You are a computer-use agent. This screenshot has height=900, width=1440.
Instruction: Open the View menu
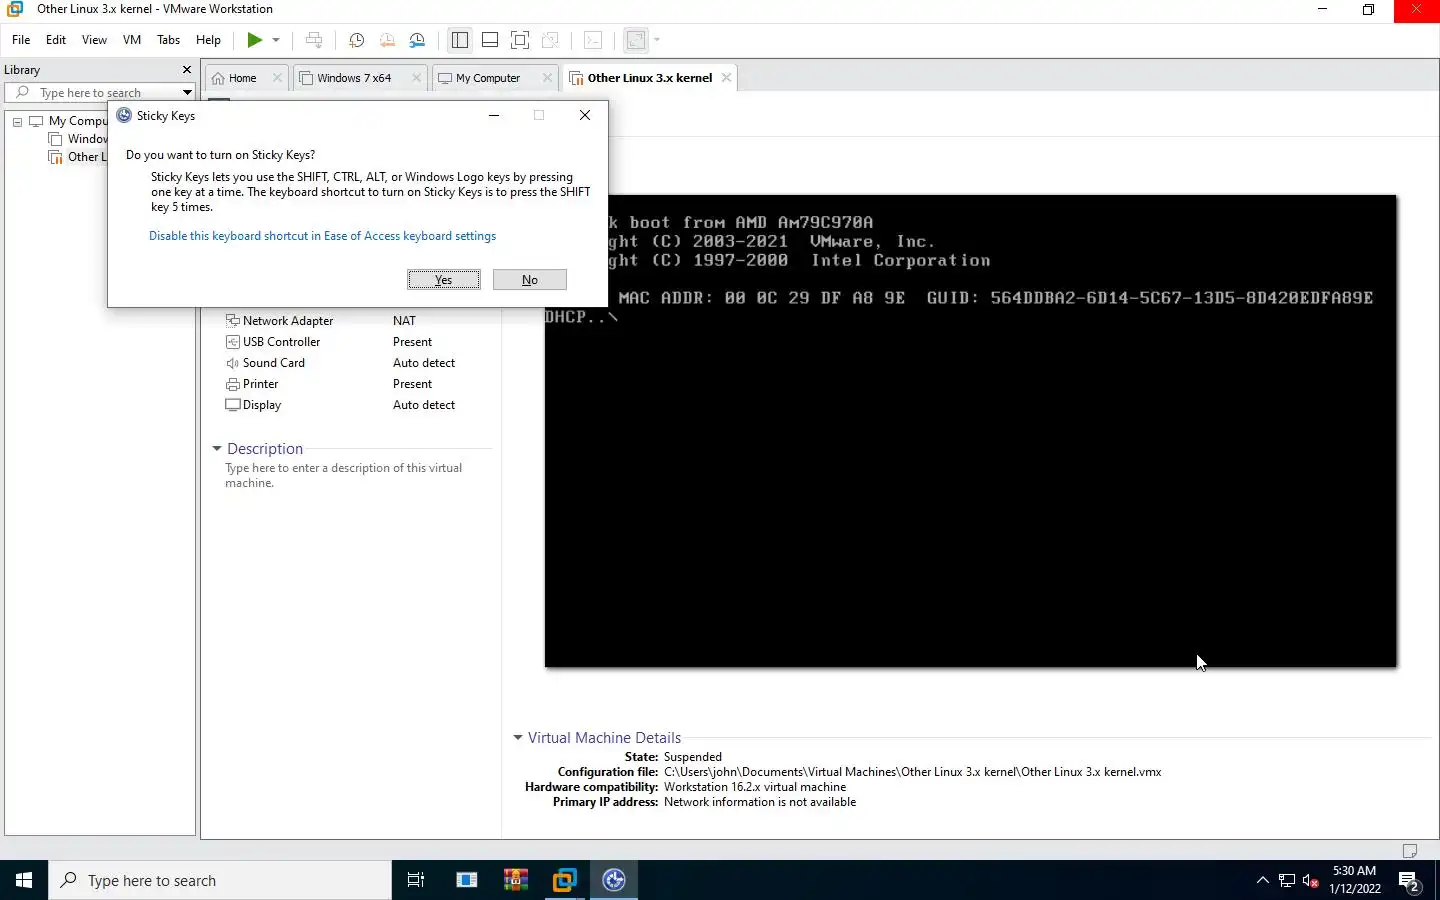(94, 40)
